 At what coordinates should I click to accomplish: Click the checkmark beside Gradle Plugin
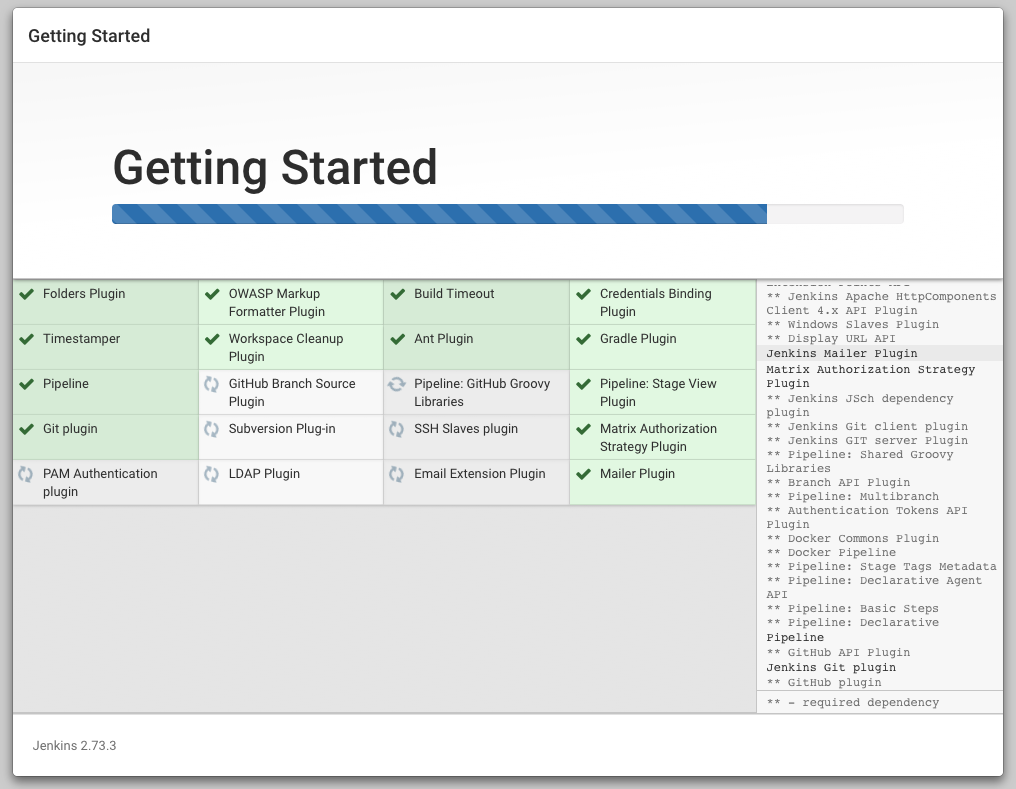(583, 339)
